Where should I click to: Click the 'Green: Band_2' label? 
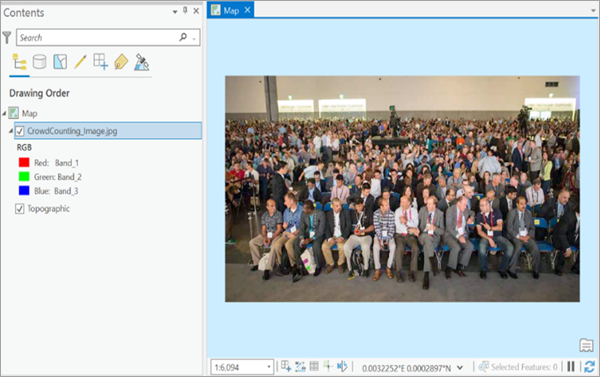[x=58, y=177]
